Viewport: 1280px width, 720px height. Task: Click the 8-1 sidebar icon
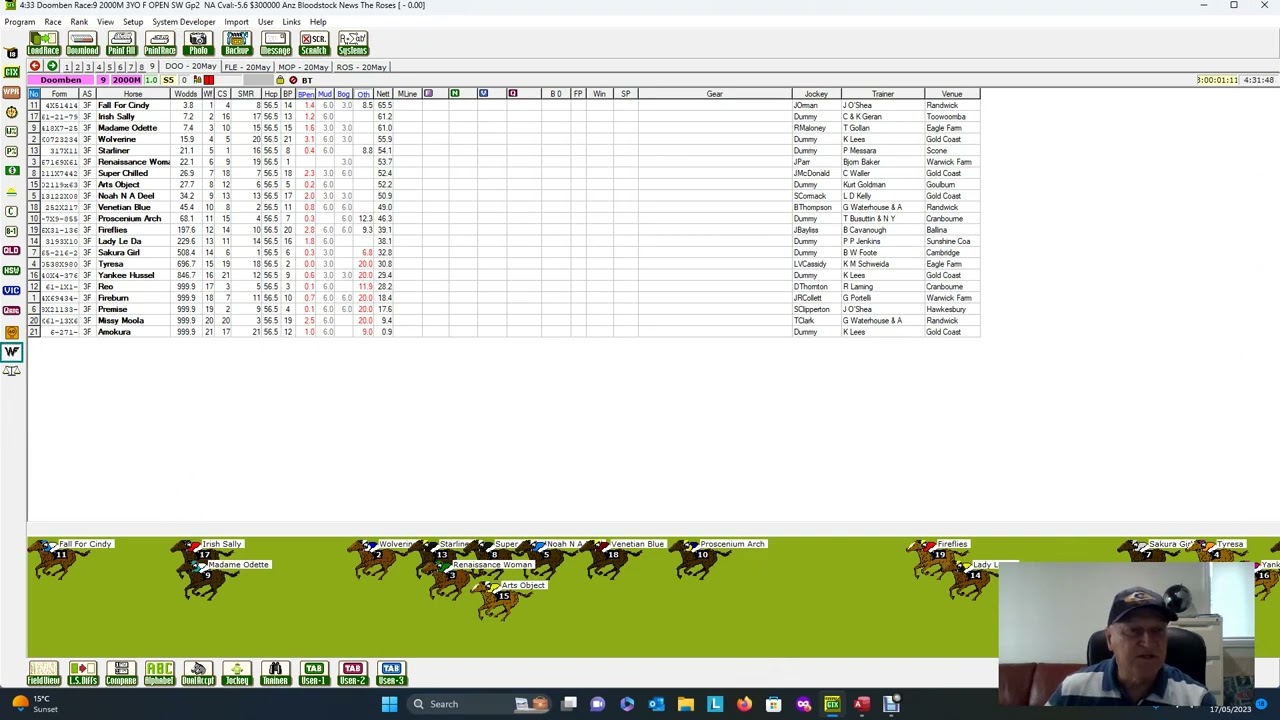coord(11,230)
